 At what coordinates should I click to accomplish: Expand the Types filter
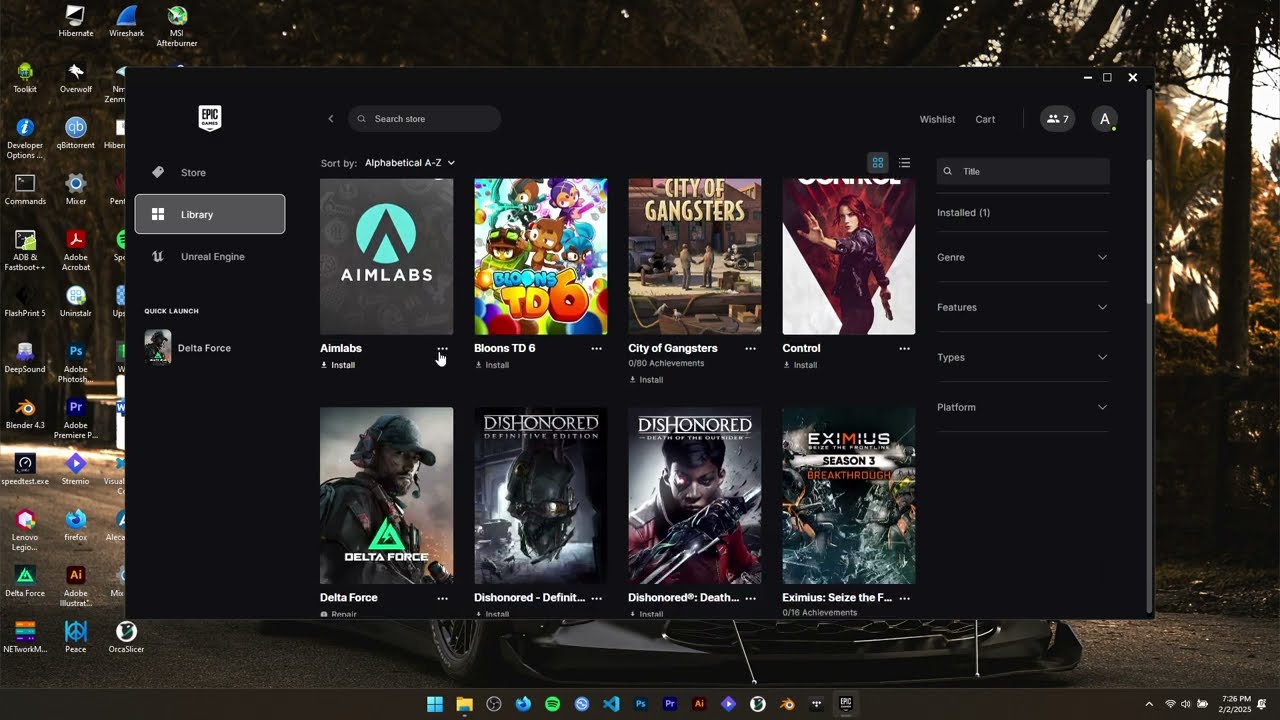(1022, 357)
